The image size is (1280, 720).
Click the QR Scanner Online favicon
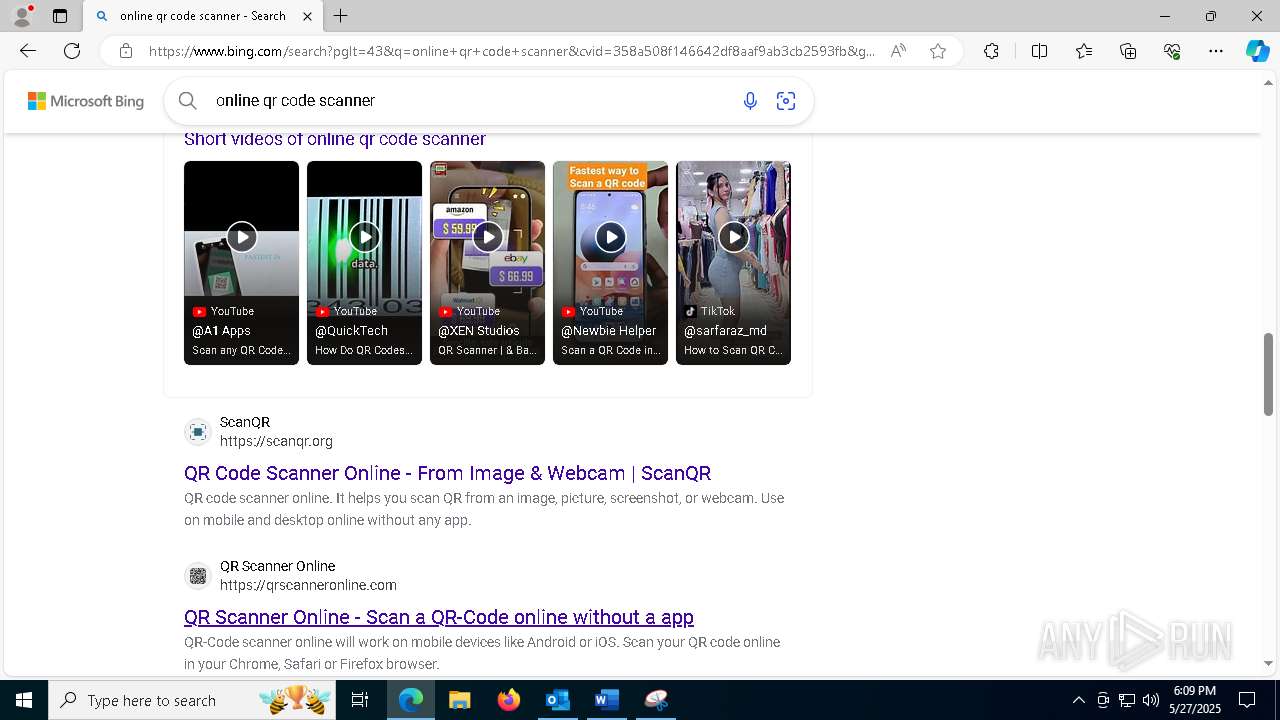(198, 576)
